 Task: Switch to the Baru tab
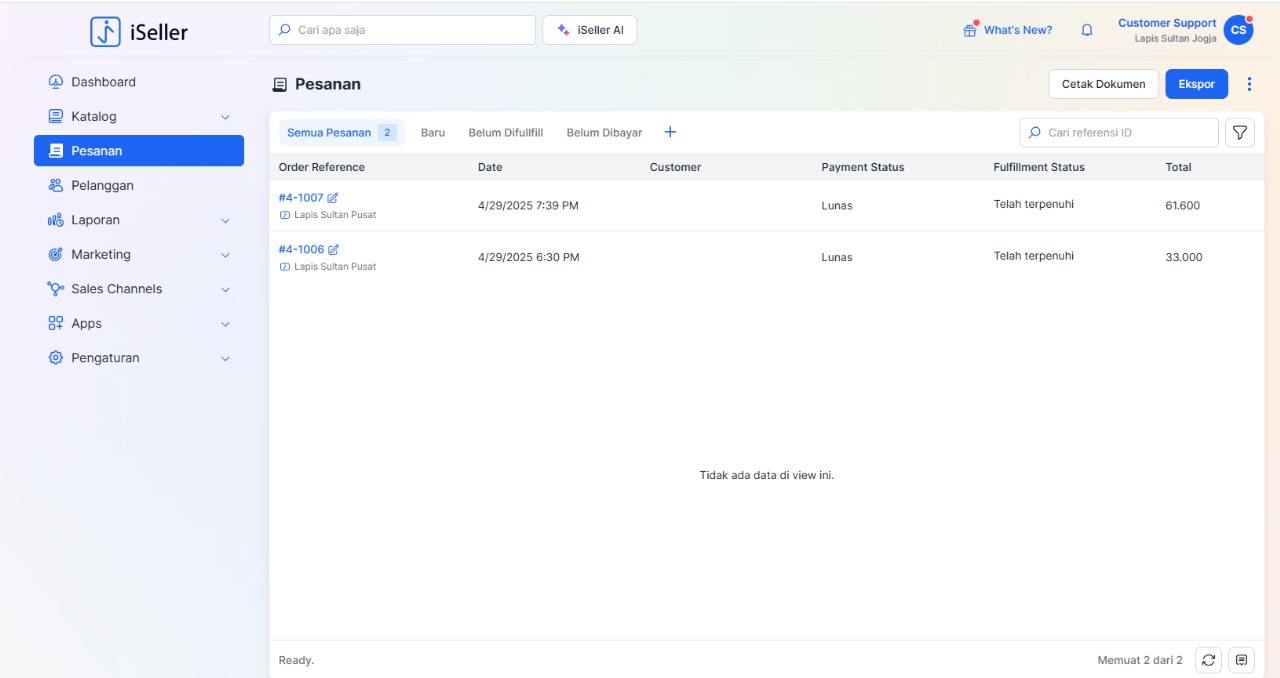(432, 133)
